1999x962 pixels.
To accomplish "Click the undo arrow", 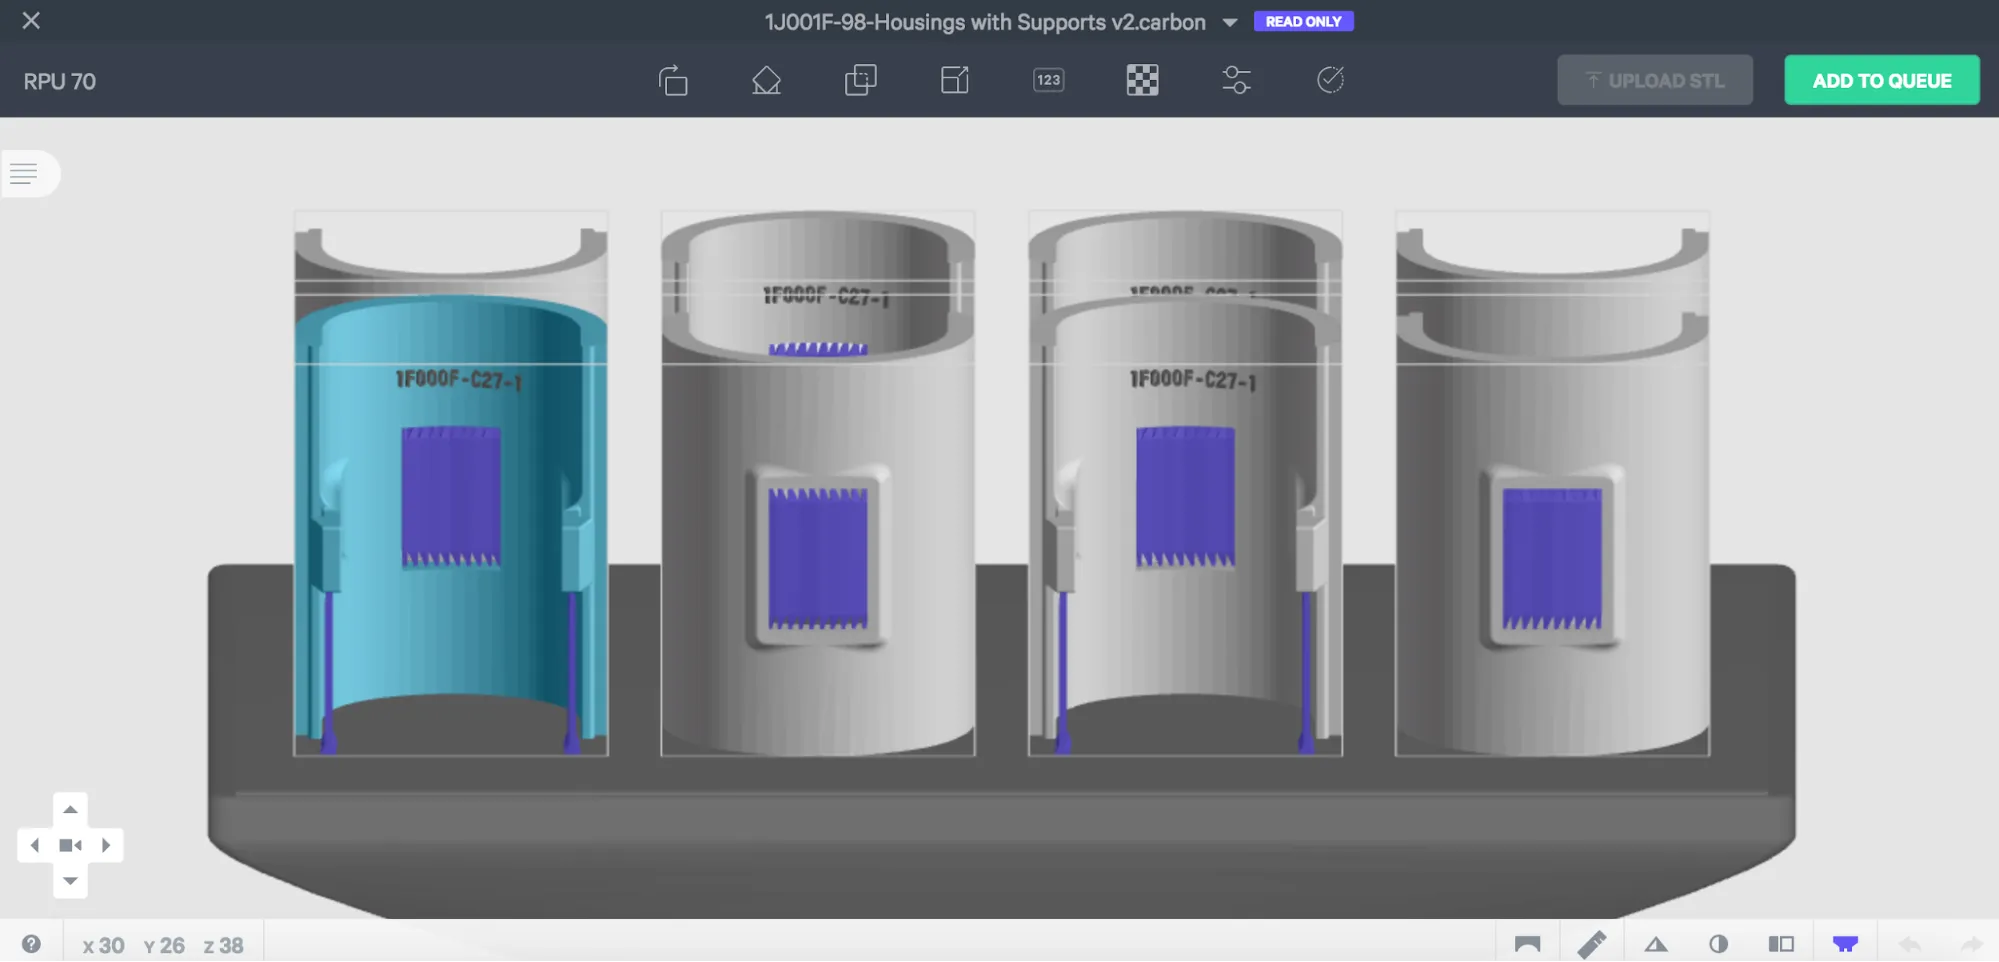I will pos(1910,944).
